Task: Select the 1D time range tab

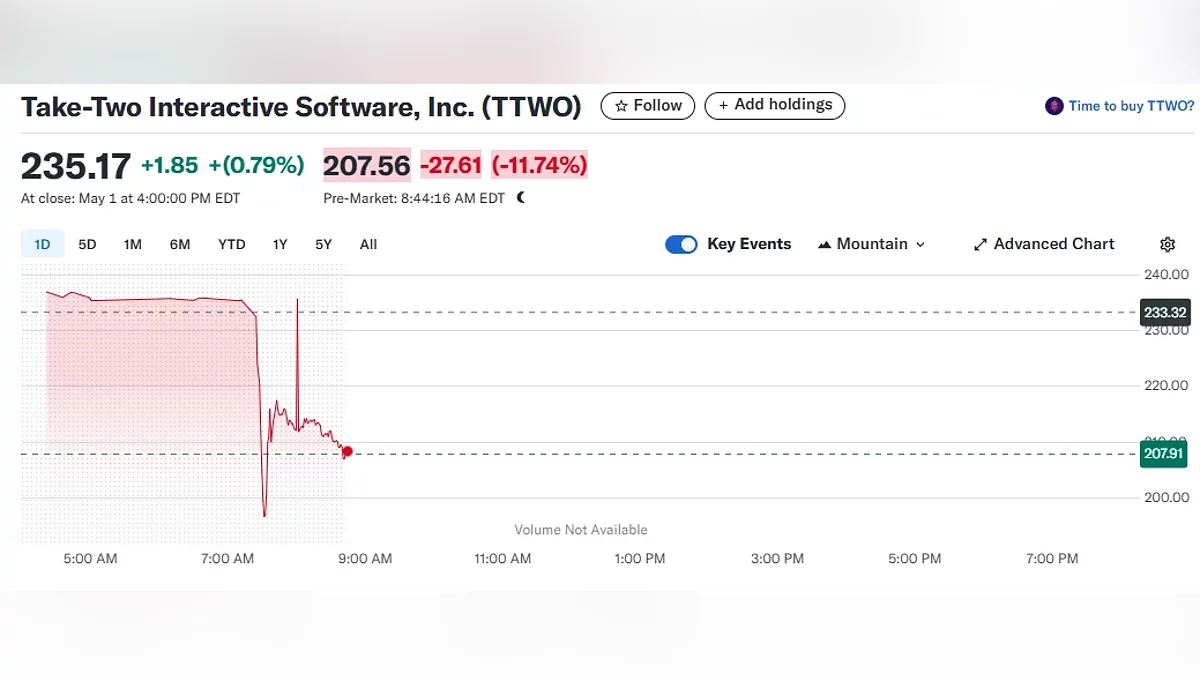Action: point(42,244)
